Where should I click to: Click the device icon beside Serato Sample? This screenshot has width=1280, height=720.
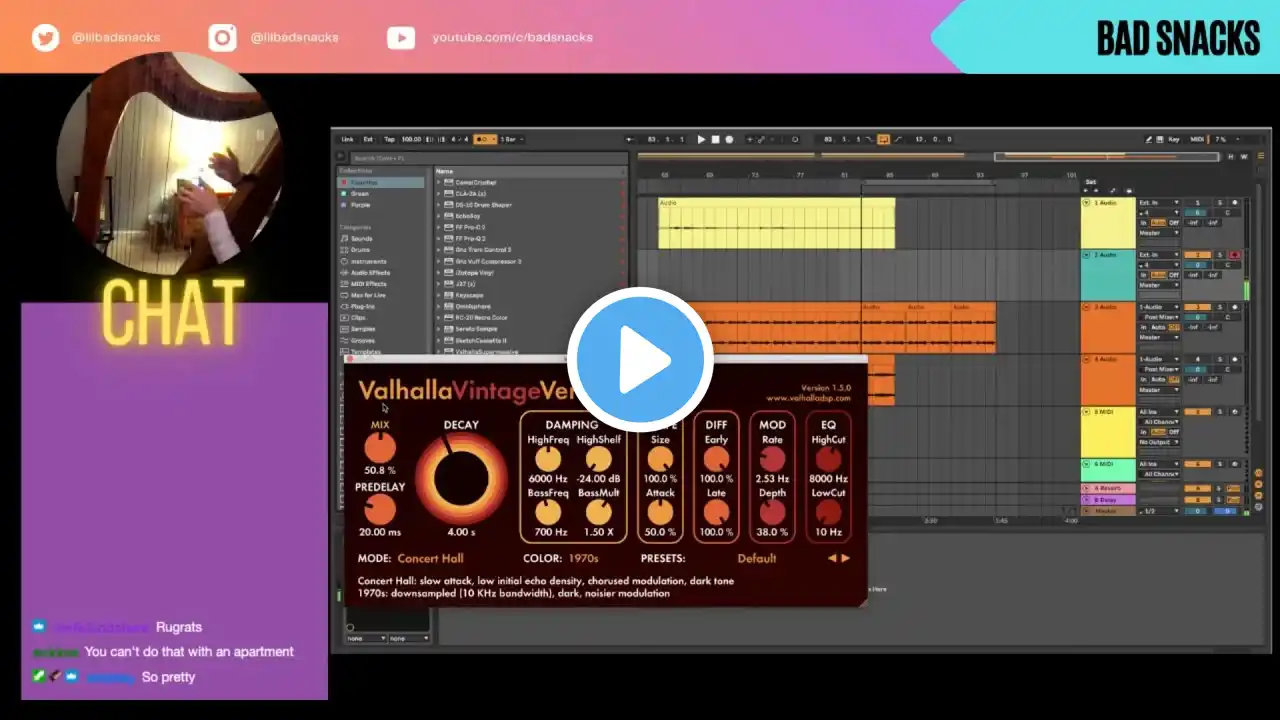point(449,329)
